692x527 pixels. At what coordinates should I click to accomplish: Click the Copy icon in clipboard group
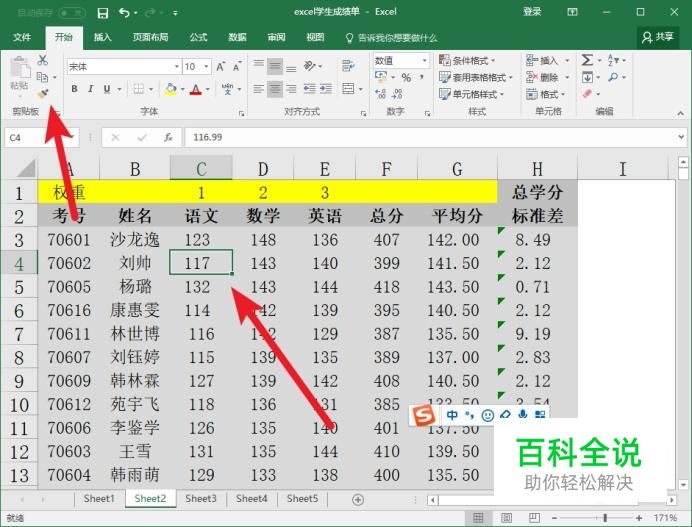[42, 77]
